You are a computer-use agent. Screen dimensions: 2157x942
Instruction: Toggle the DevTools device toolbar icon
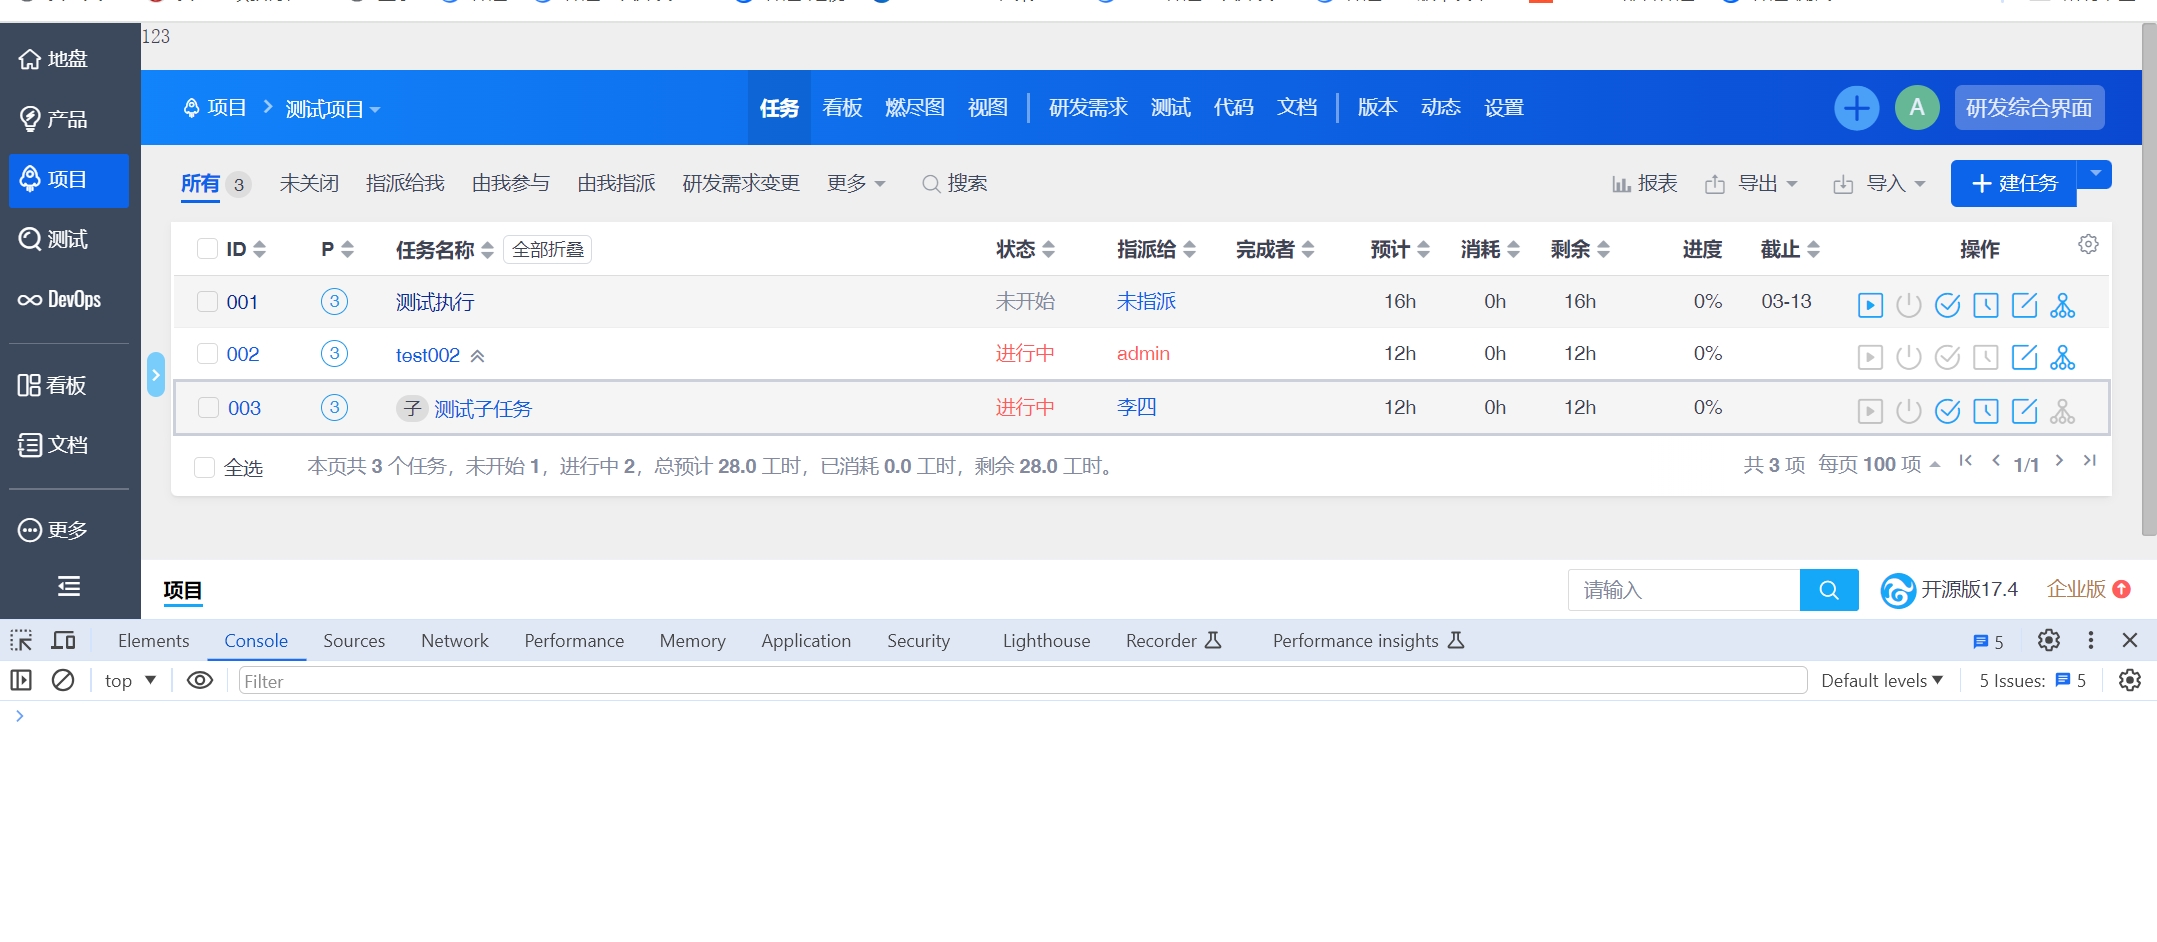[64, 640]
